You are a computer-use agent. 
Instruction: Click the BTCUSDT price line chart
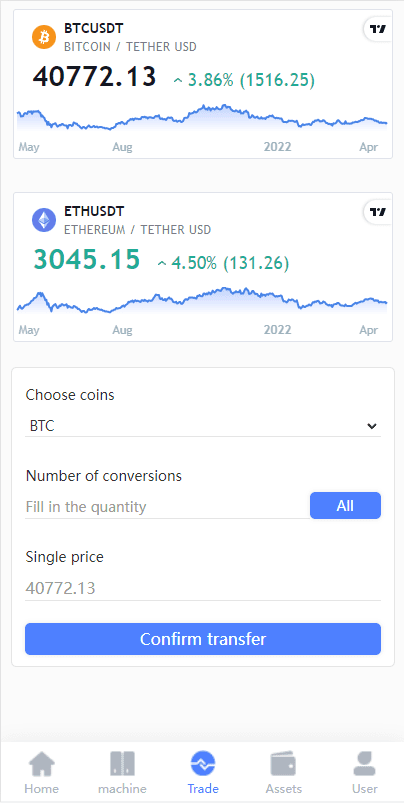pos(202,118)
